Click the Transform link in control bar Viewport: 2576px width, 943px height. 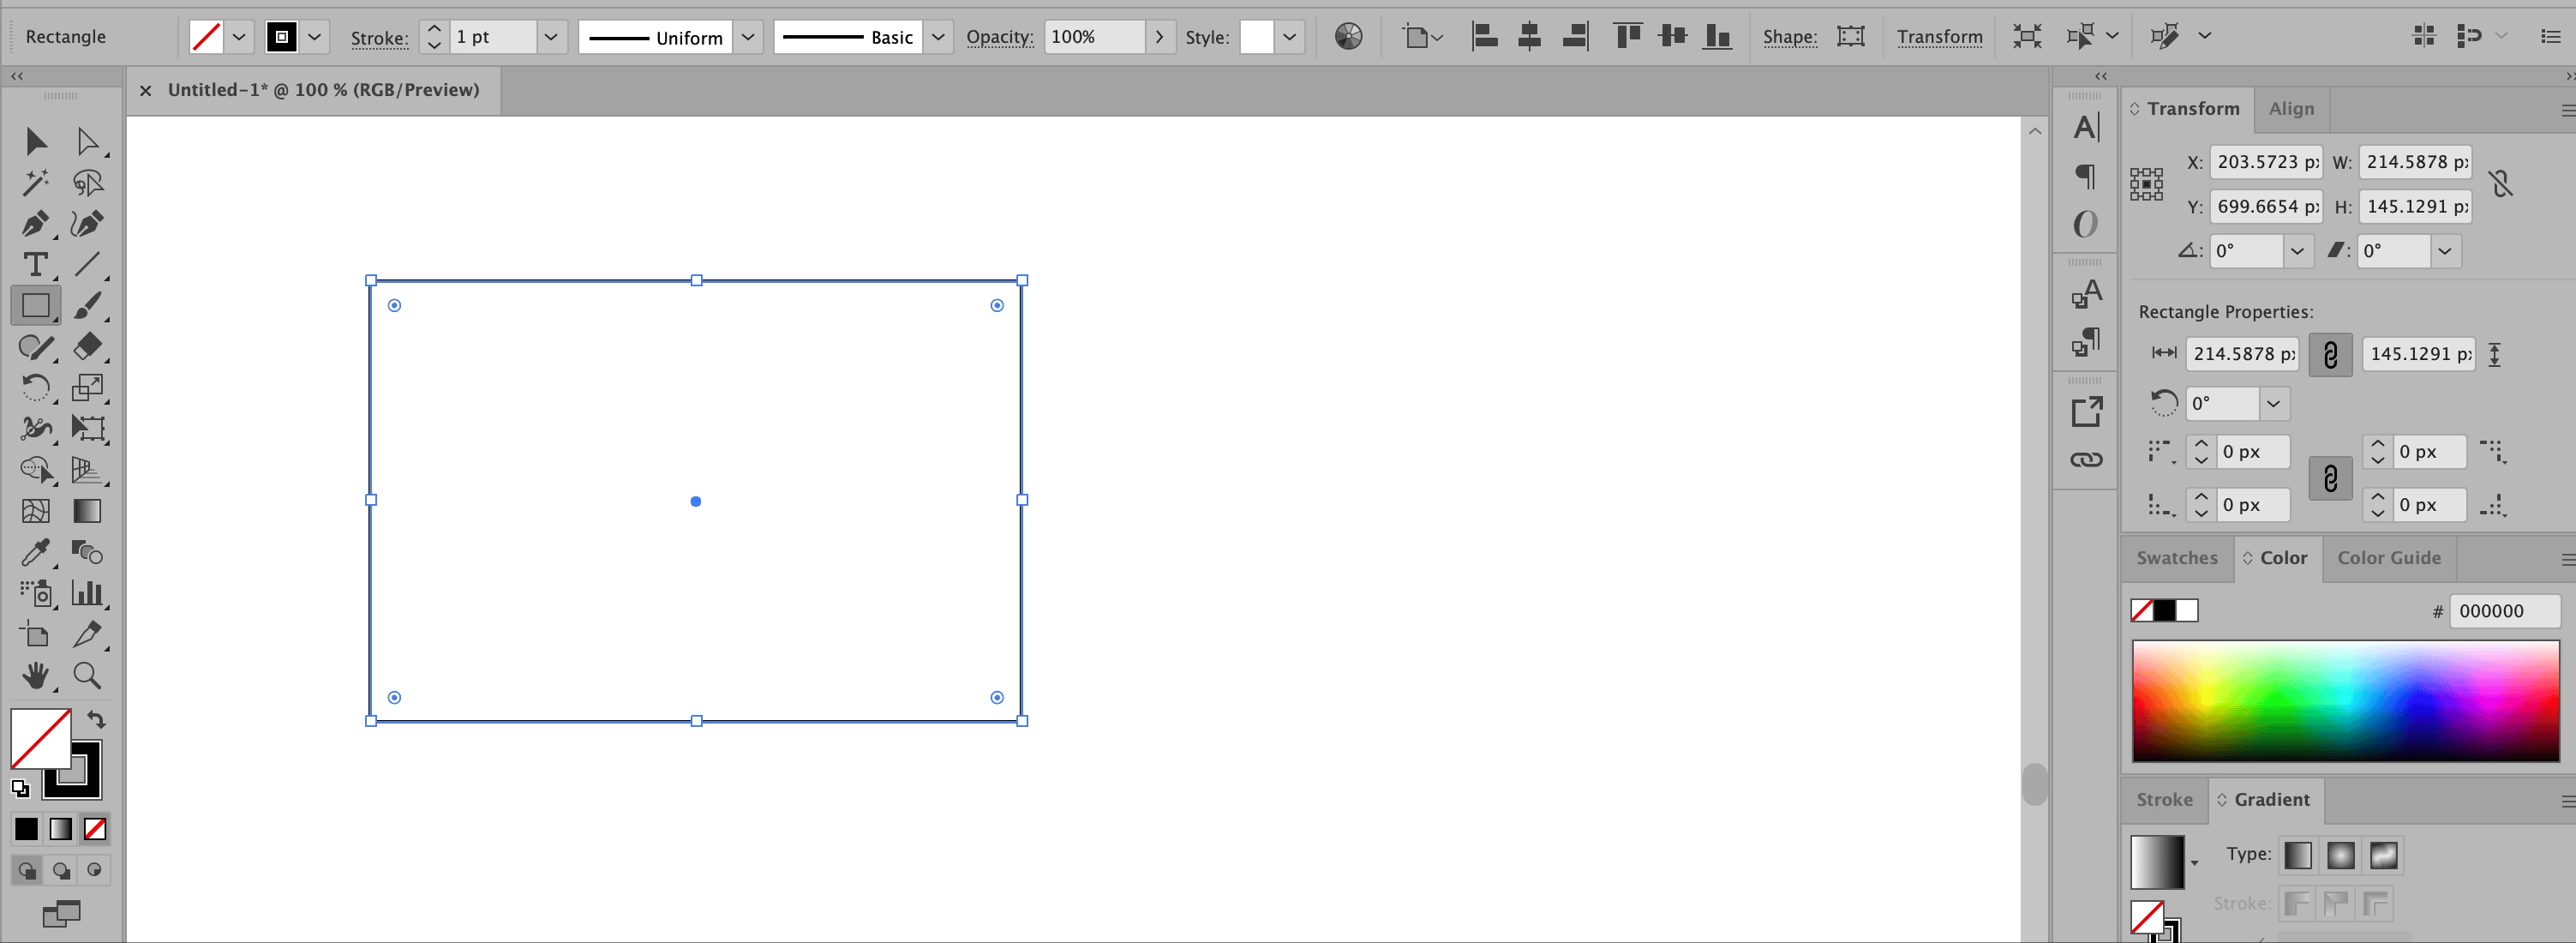(1939, 37)
